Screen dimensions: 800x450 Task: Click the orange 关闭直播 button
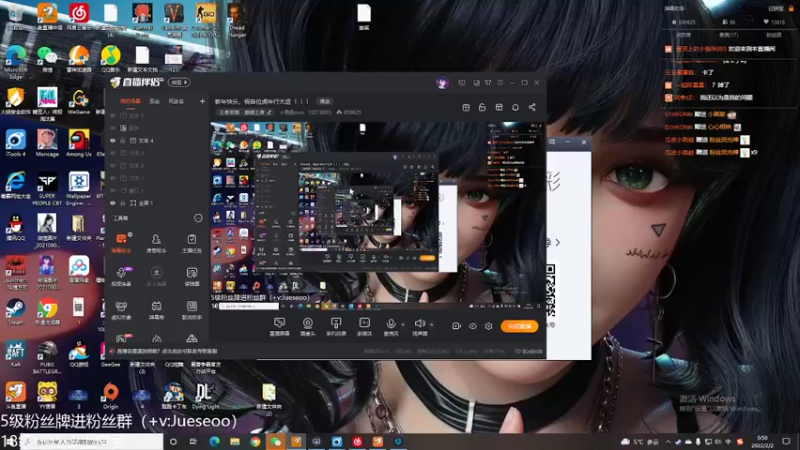pyautogui.click(x=519, y=326)
